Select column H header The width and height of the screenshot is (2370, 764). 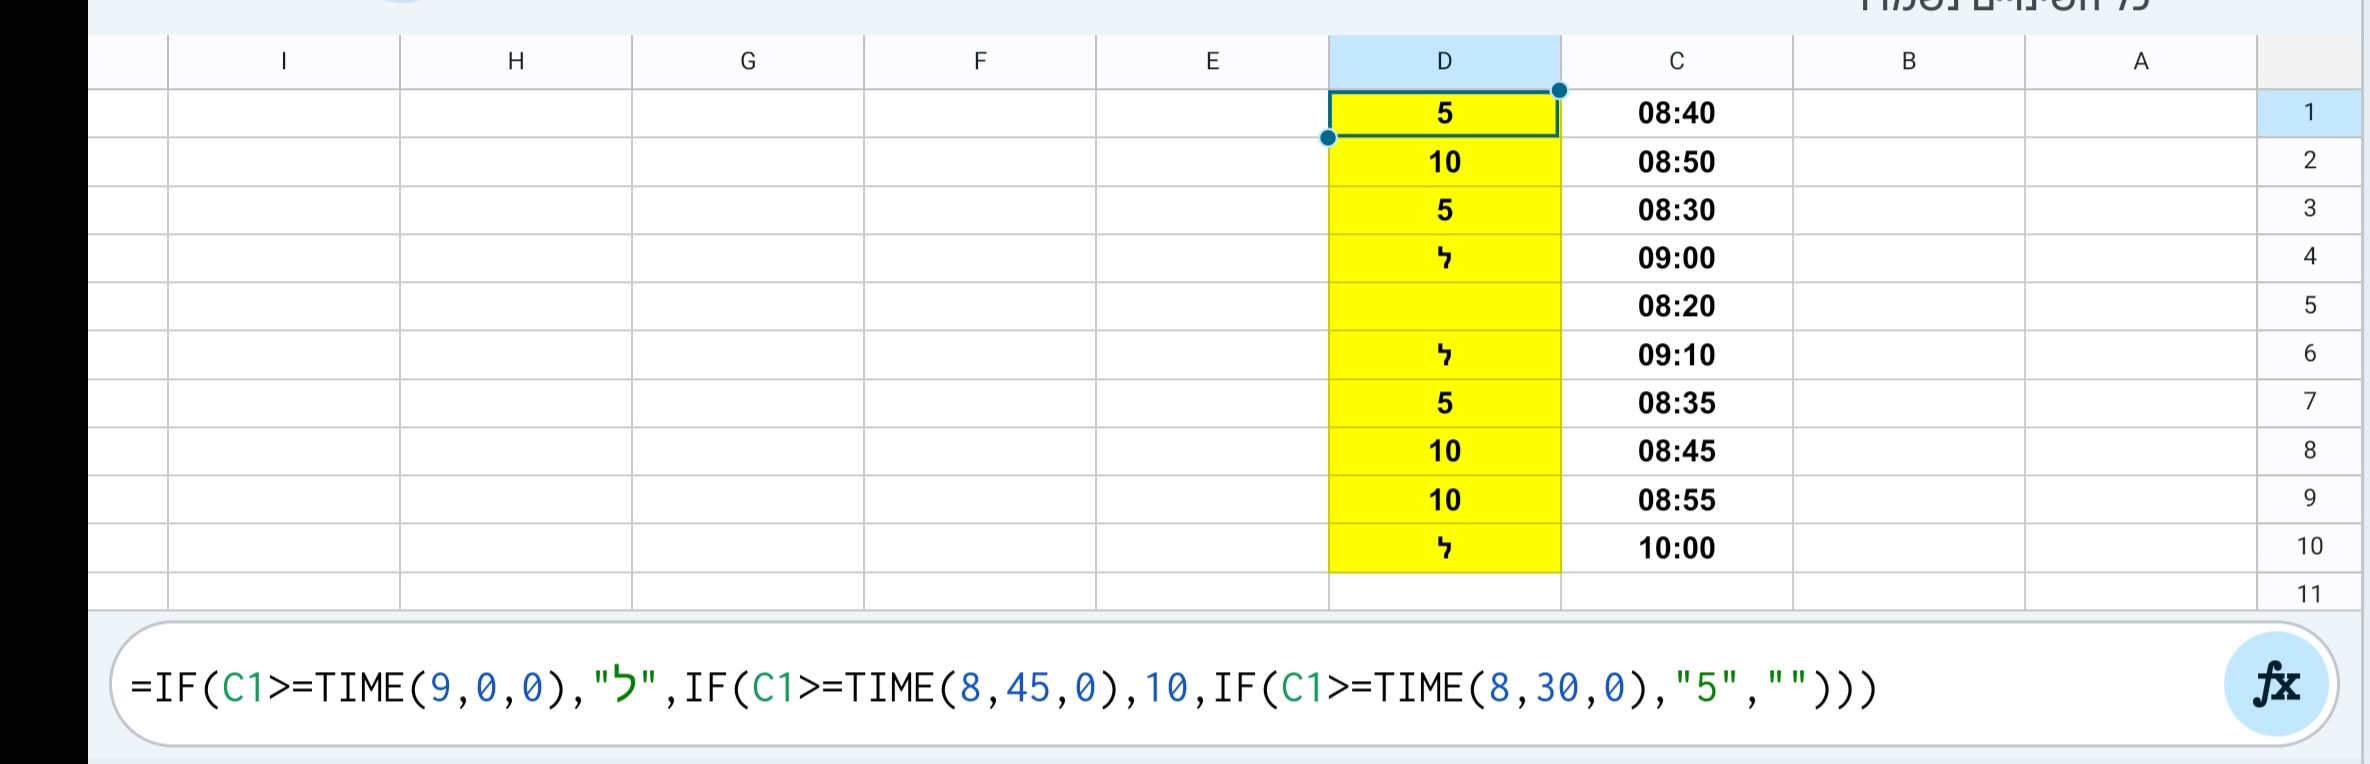516,62
